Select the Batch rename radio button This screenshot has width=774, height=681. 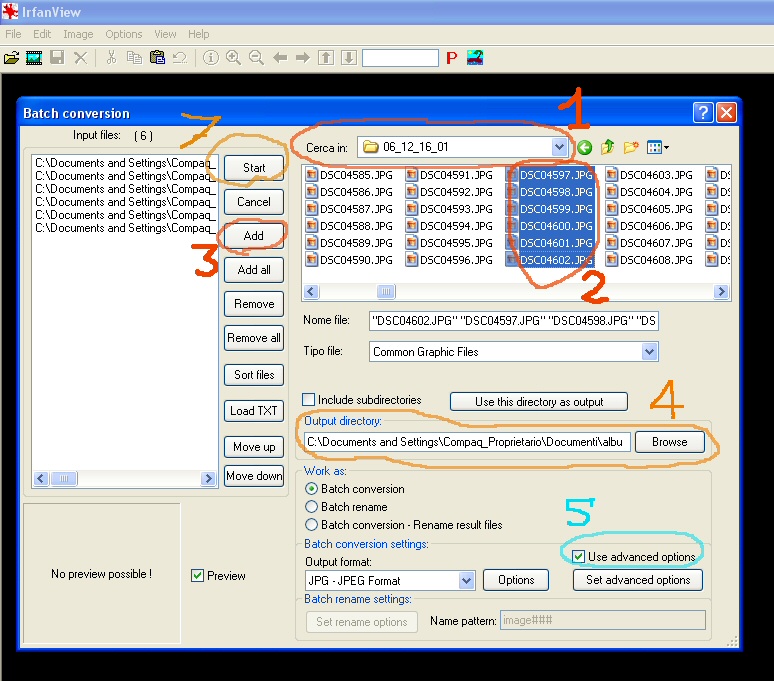click(312, 507)
